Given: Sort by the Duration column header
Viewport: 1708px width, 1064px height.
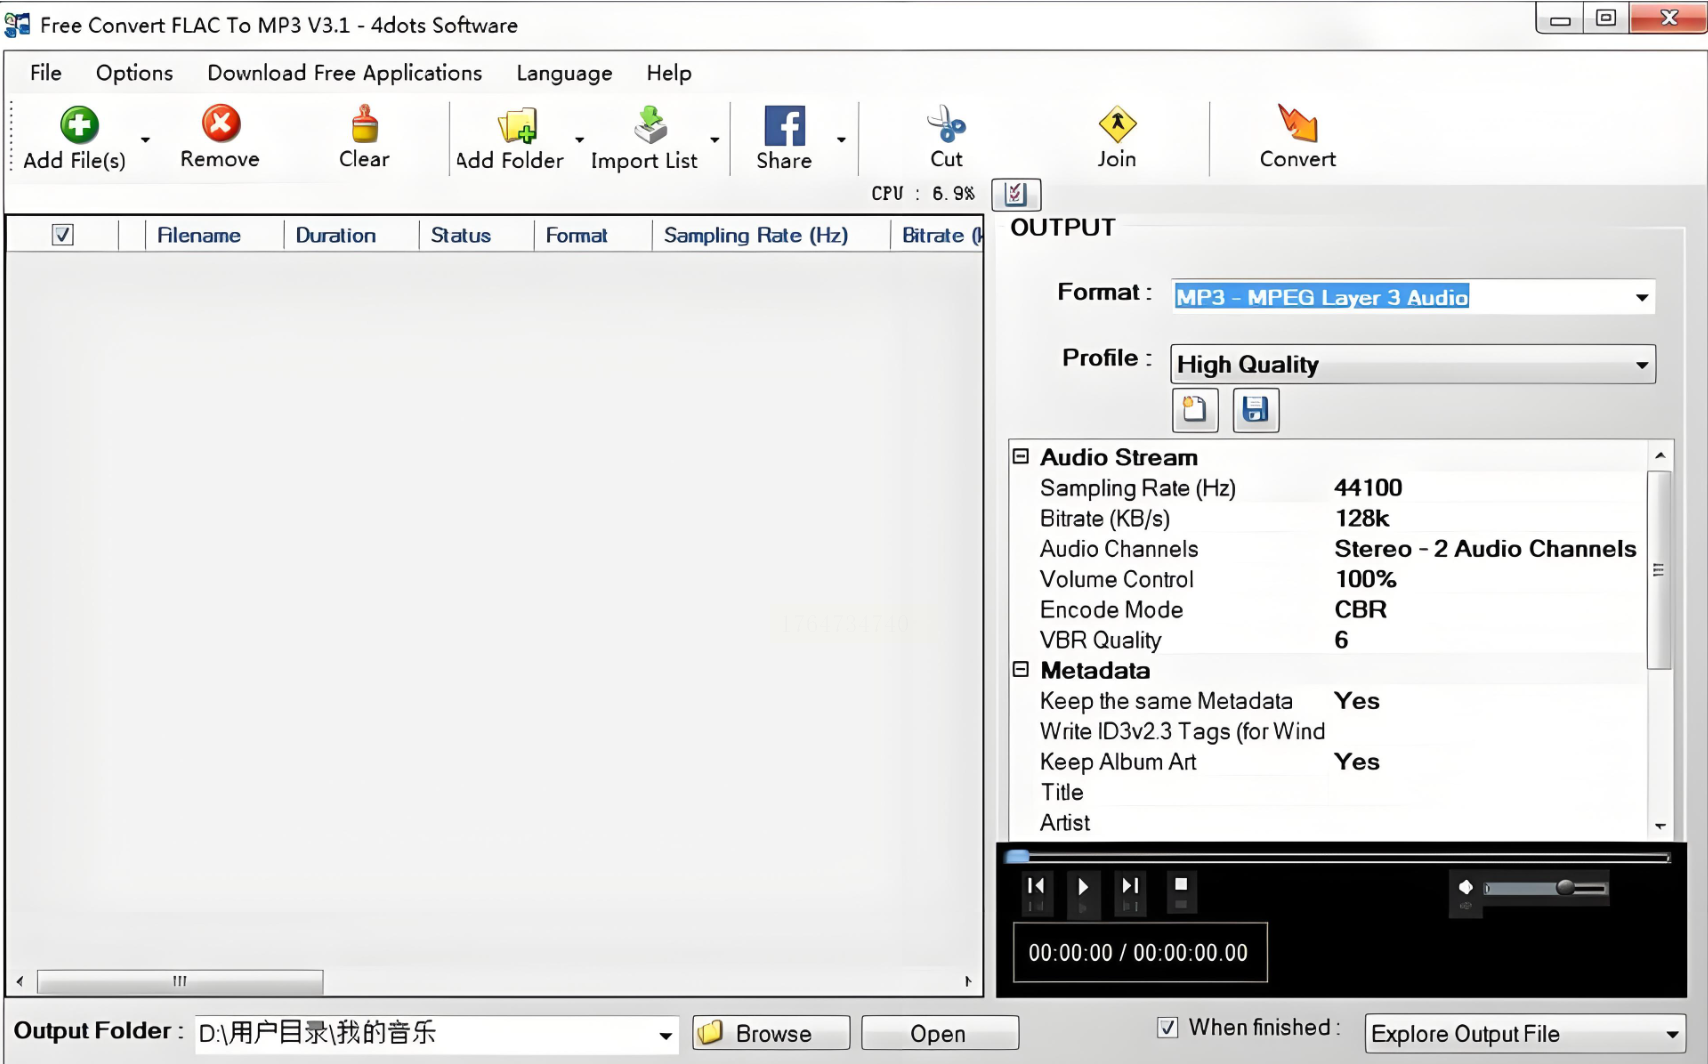Looking at the screenshot, I should 352,235.
